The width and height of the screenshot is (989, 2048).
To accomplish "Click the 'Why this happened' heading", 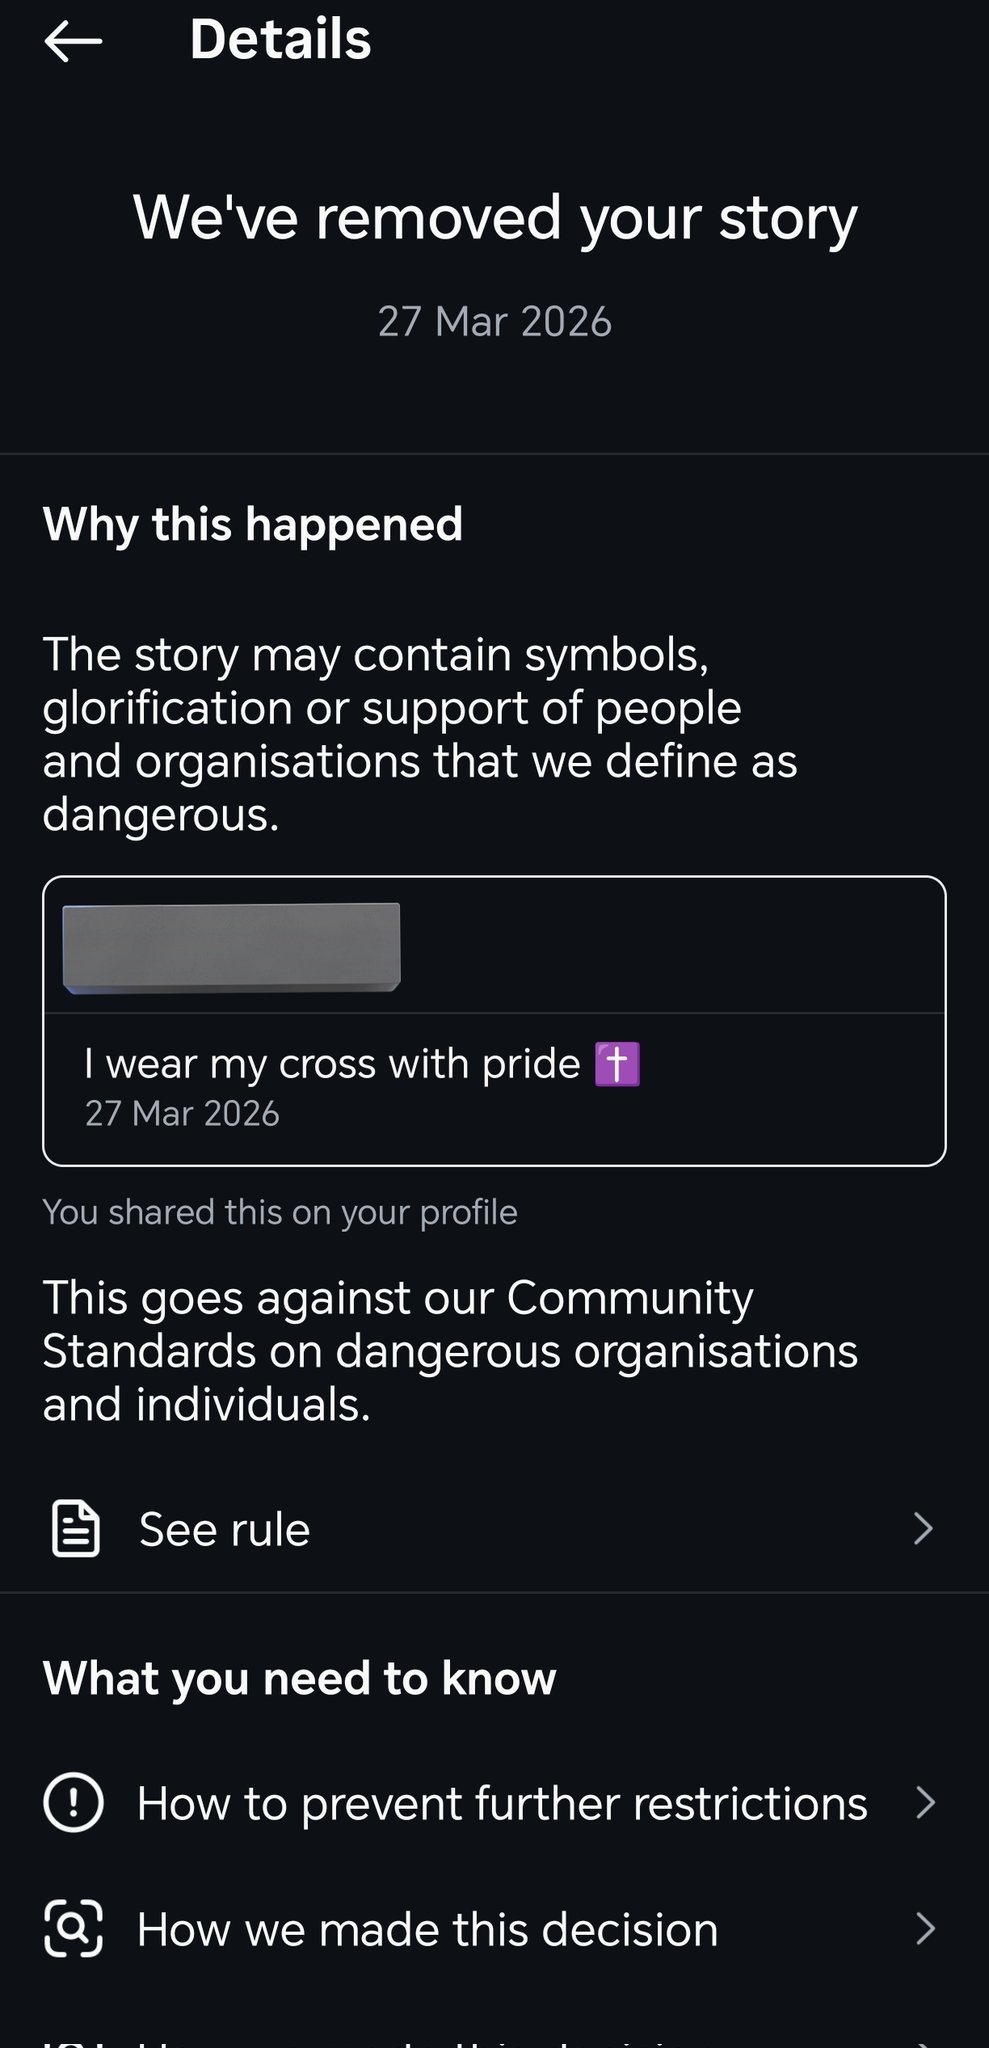I will 253,524.
